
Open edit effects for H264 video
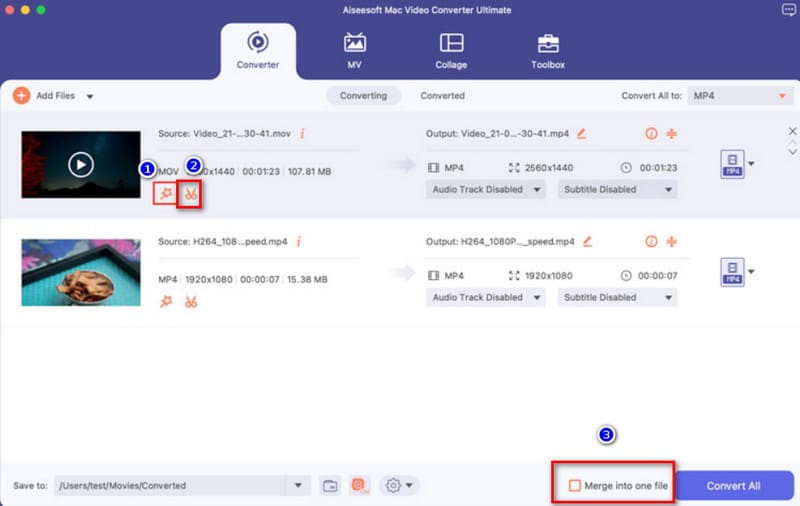point(166,301)
